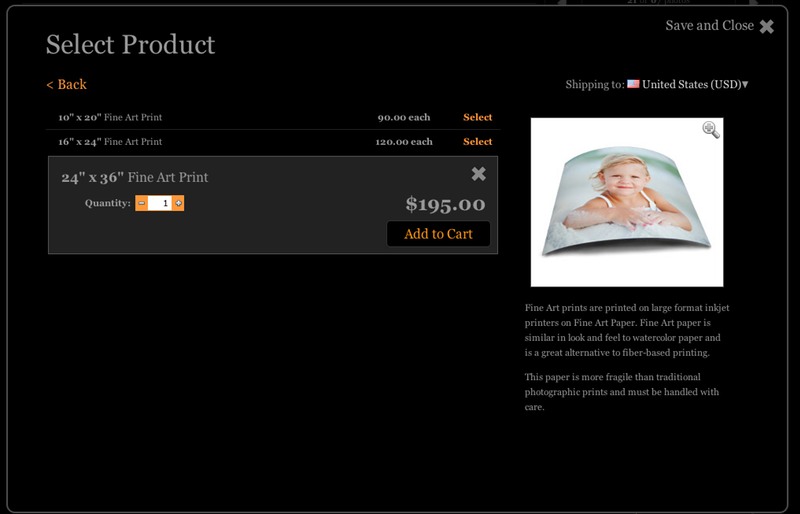
Task: Click the Save and Close X icon
Action: (766, 27)
